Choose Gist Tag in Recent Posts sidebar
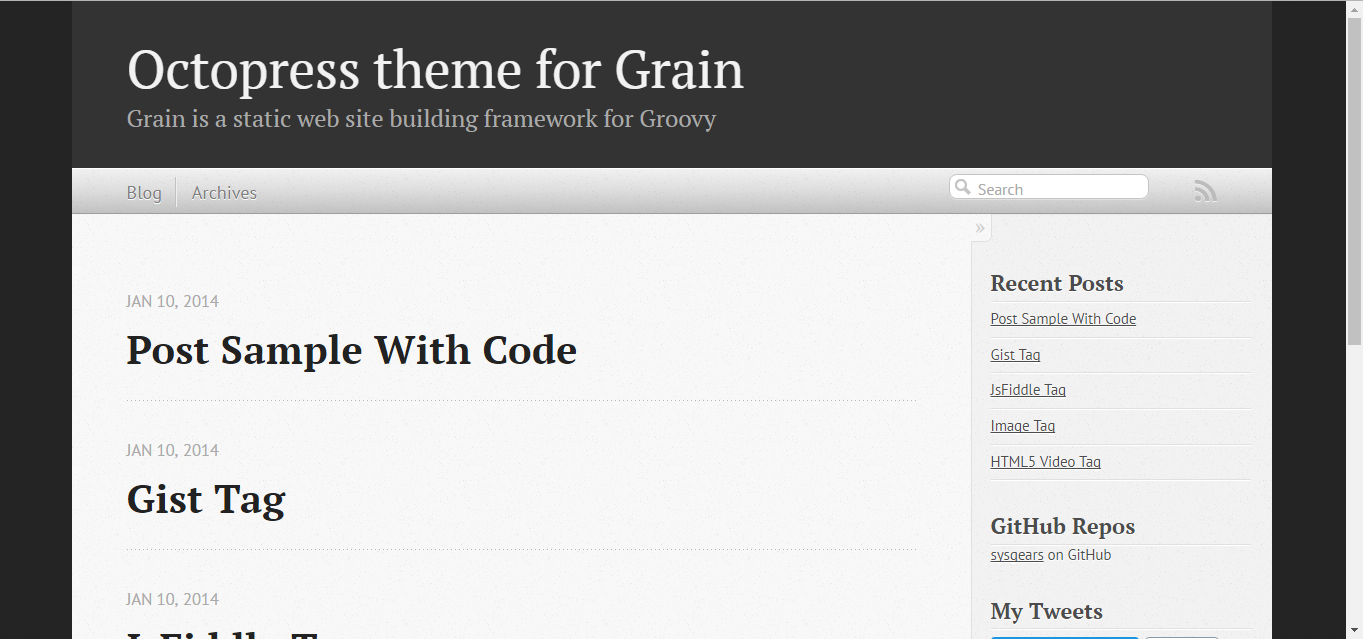Viewport: 1363px width, 639px height. point(1015,355)
